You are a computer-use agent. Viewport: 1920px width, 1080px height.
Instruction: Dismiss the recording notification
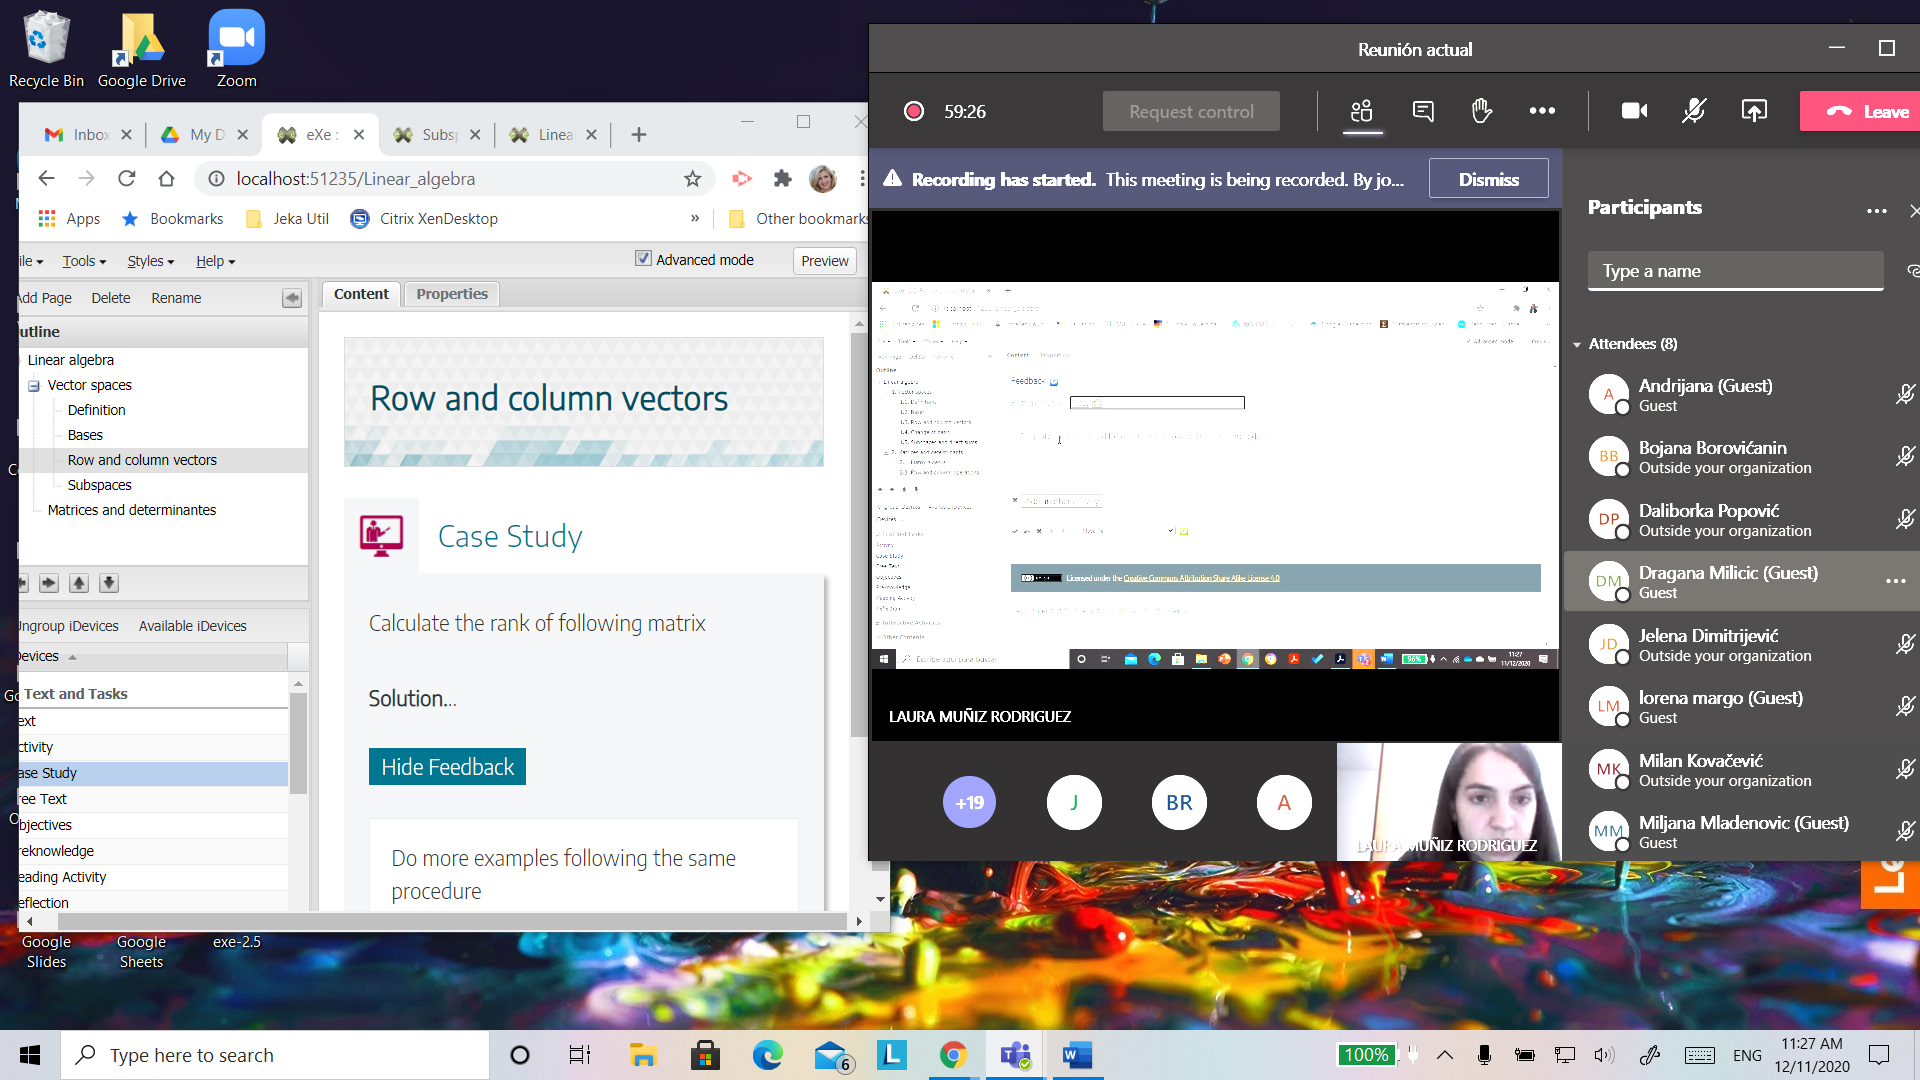pyautogui.click(x=1488, y=179)
